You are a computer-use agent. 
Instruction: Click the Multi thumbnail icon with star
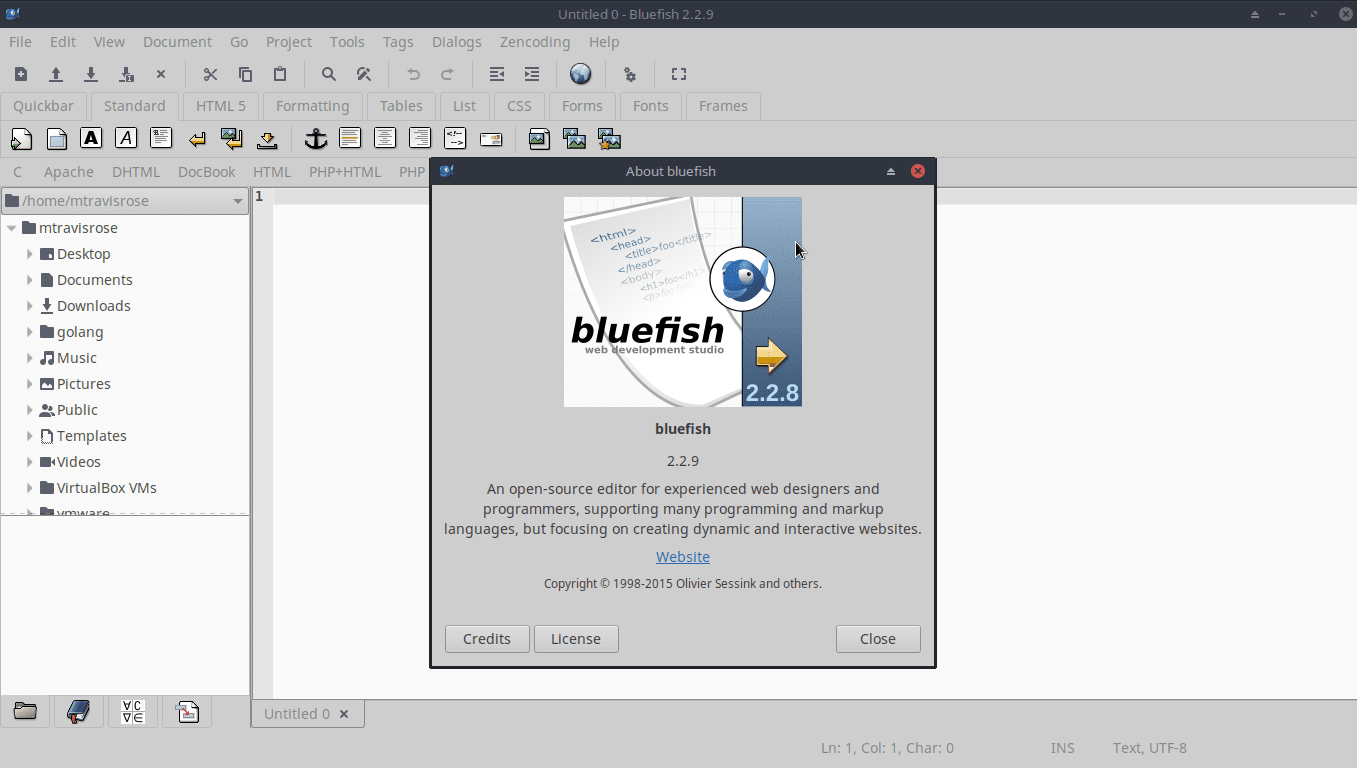coord(609,139)
